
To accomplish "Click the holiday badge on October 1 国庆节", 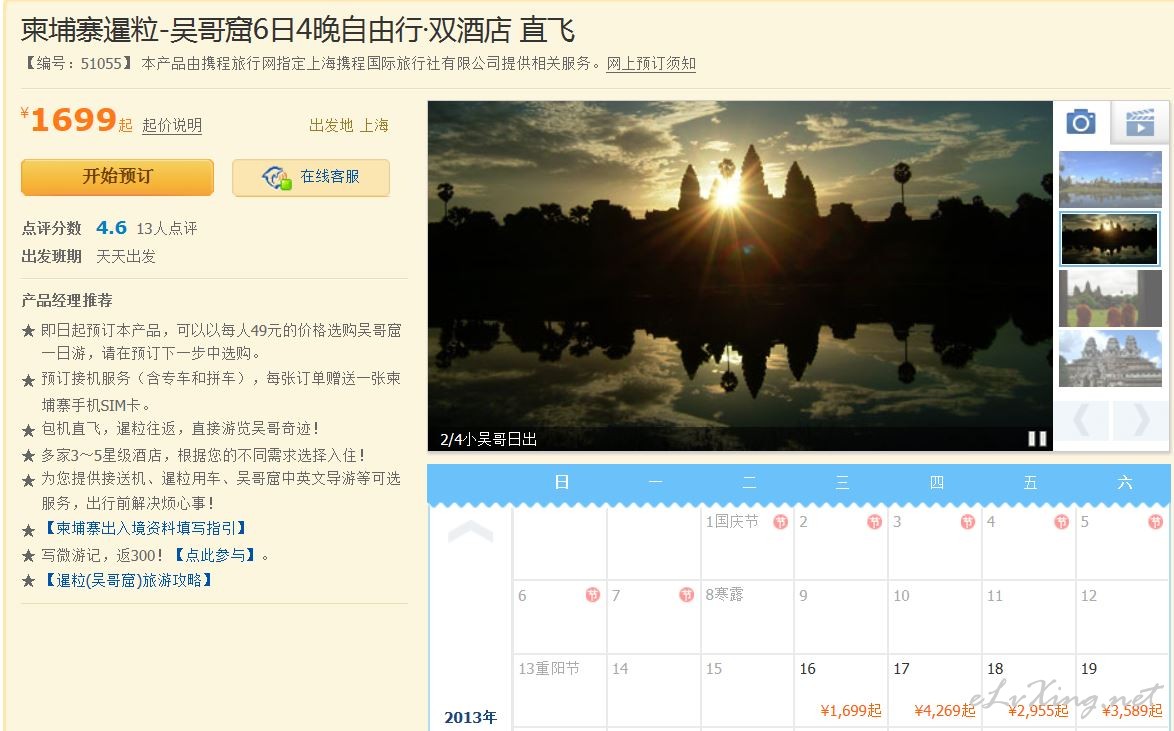I will 781,522.
